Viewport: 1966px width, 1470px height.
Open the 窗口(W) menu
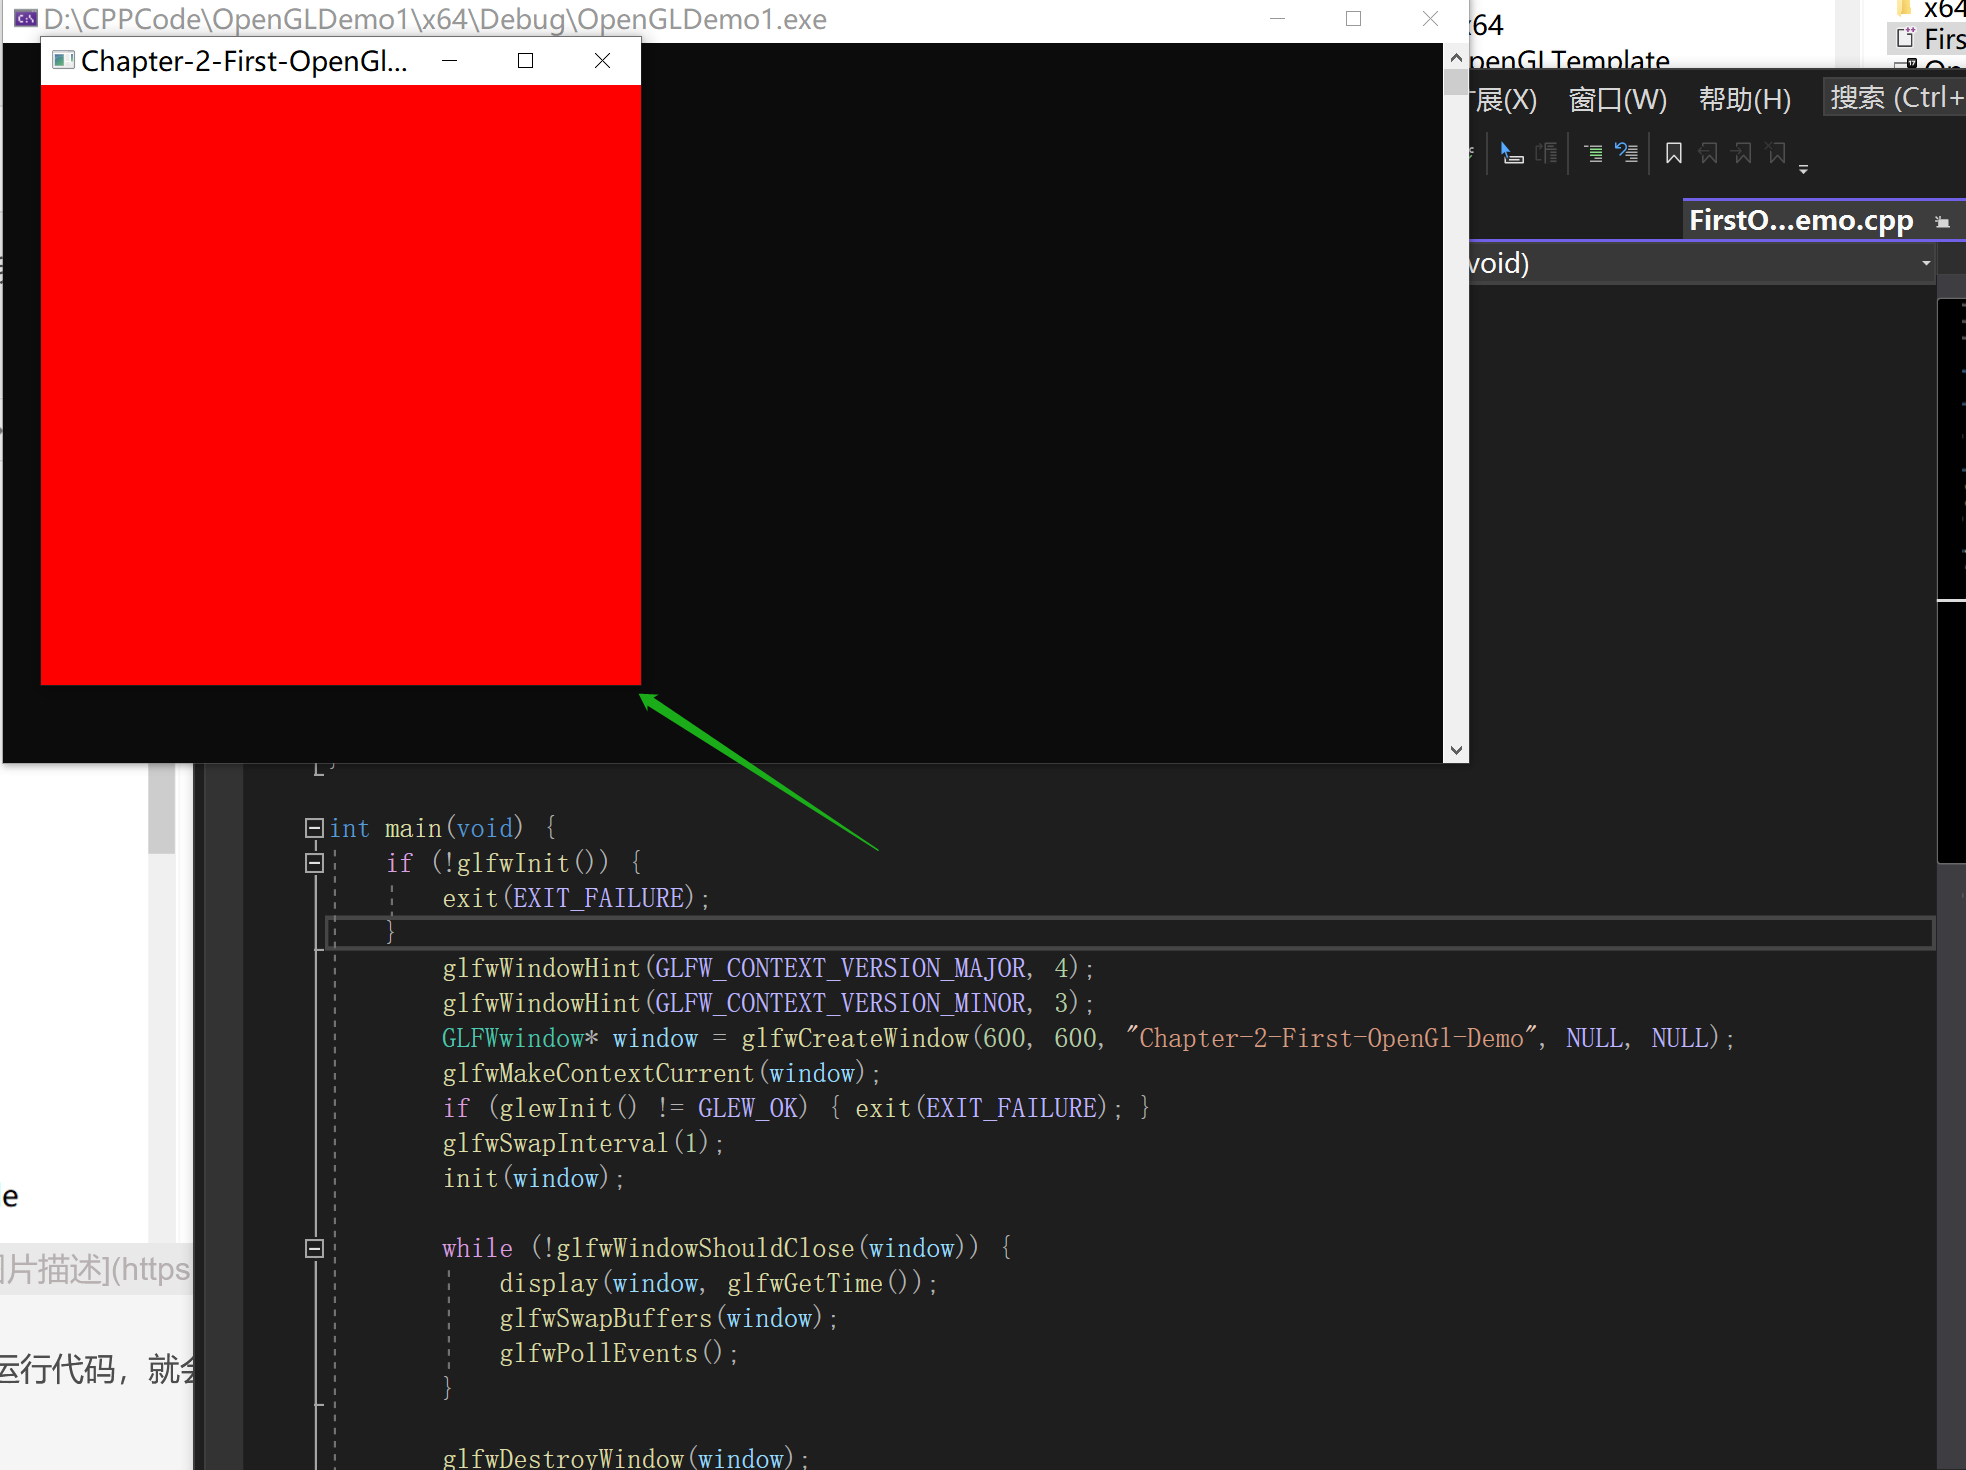tap(1618, 99)
